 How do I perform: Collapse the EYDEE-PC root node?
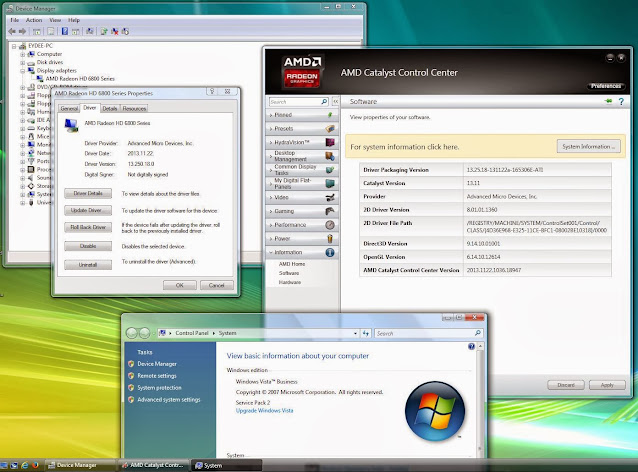14,46
